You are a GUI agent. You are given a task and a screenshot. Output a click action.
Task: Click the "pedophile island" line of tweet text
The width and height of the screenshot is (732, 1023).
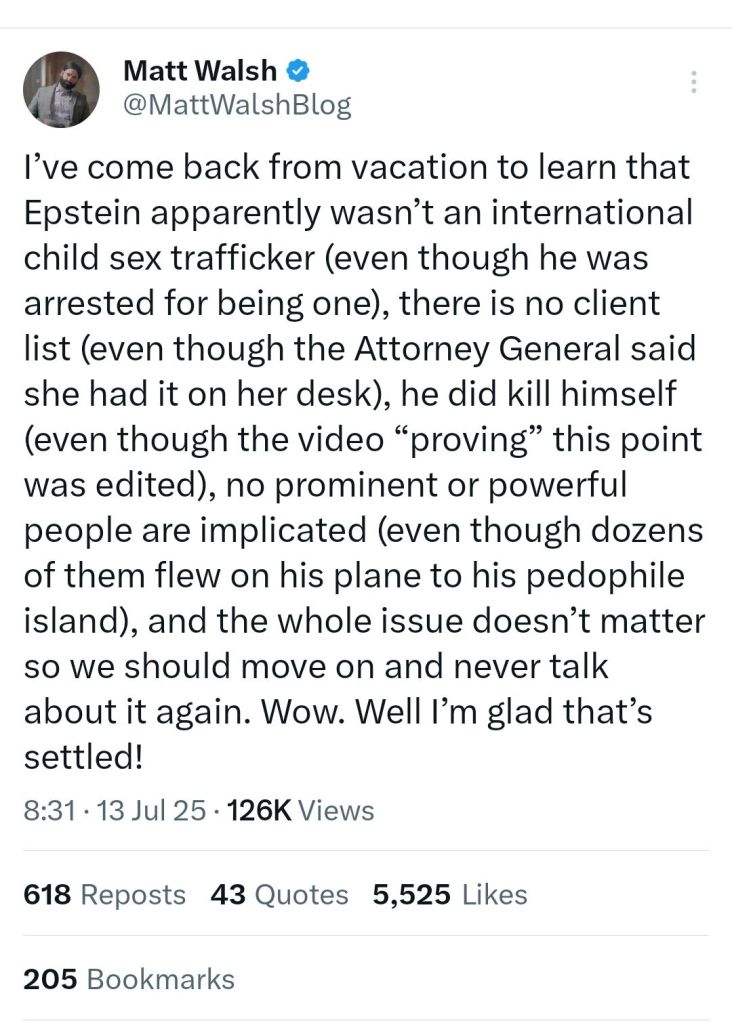coord(356,578)
